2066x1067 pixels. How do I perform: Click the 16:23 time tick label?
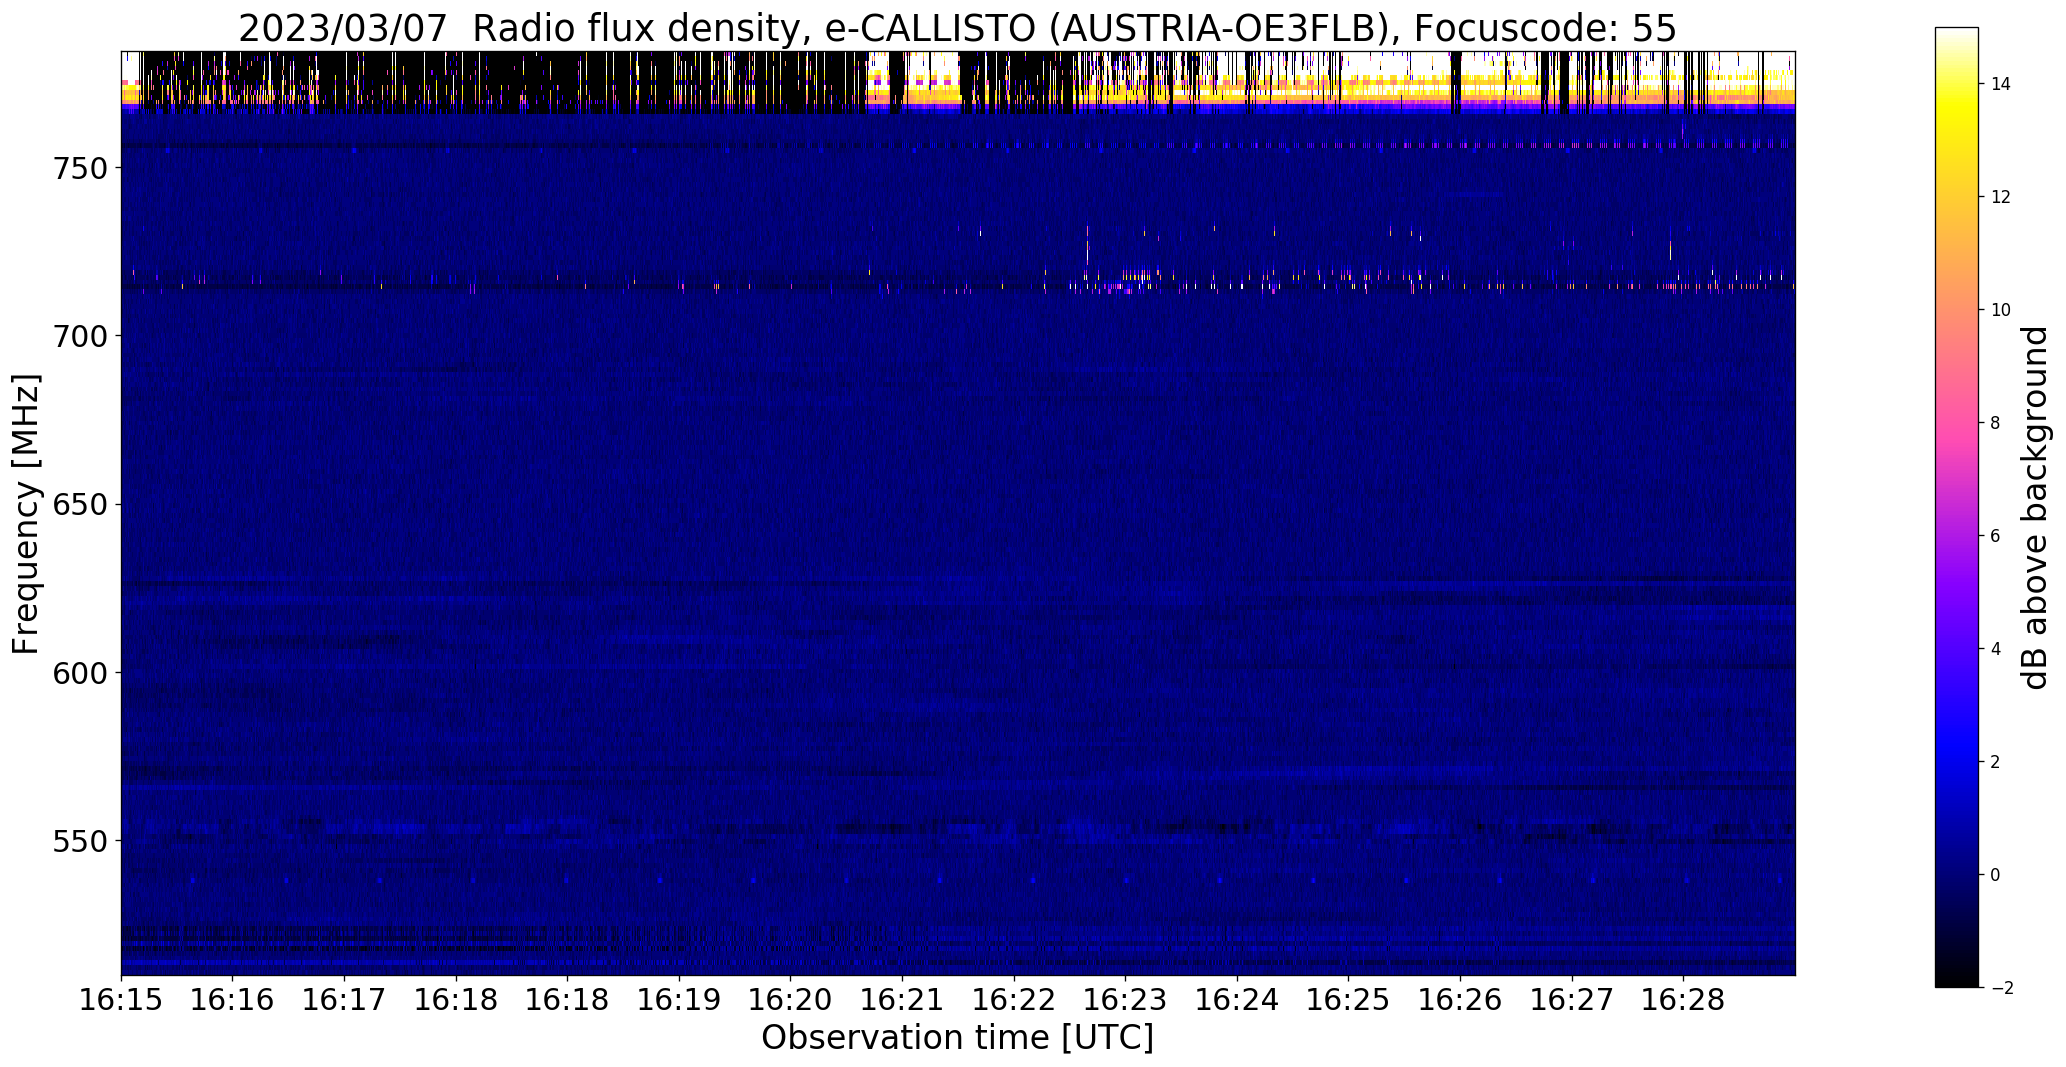[x=1125, y=999]
